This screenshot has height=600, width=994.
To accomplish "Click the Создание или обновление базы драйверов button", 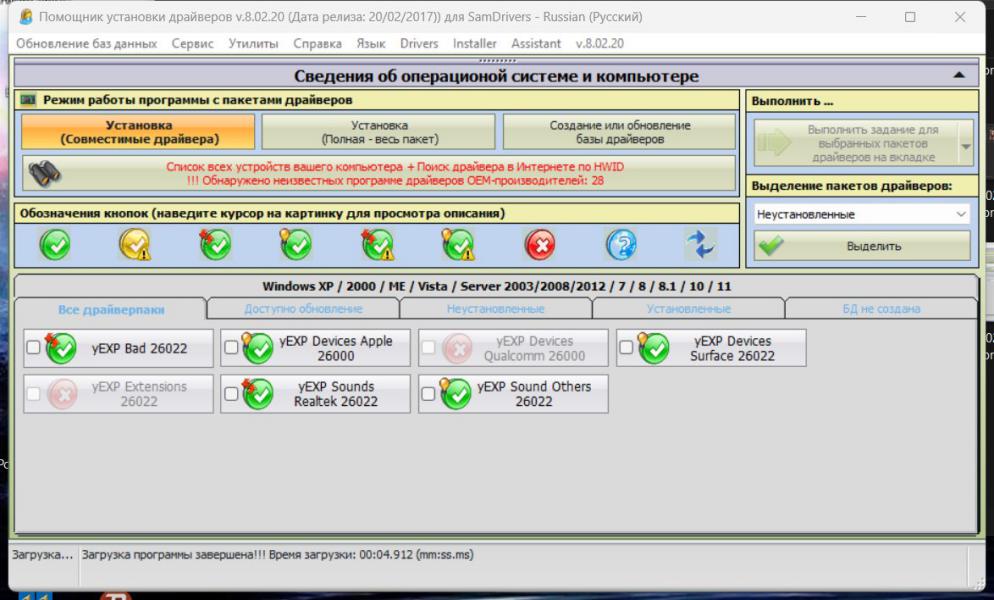I will 619,132.
